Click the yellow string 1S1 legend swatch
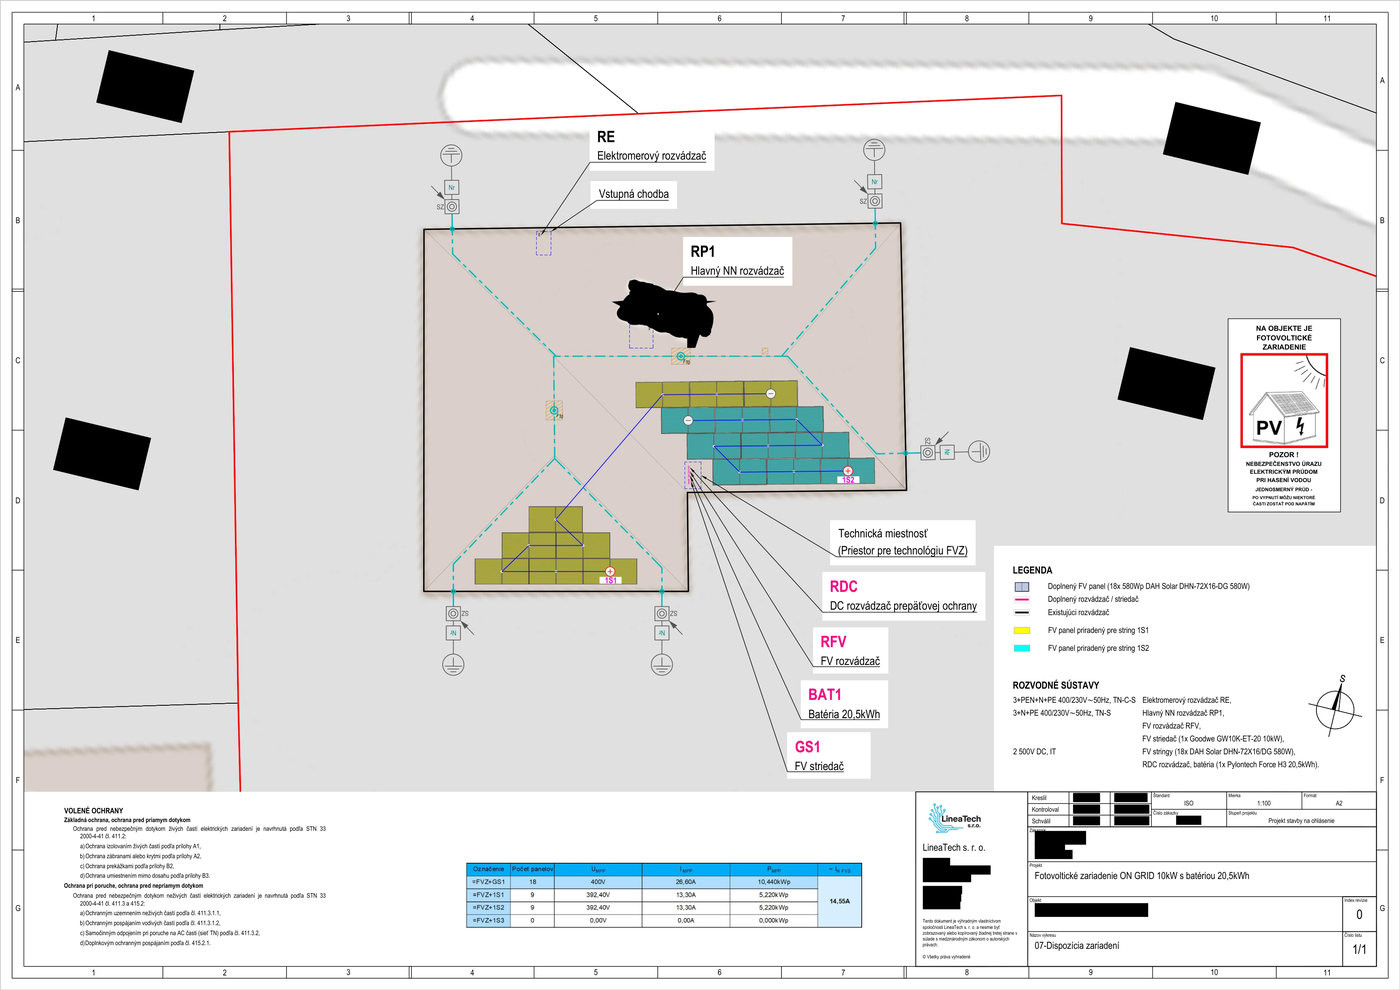1400x990 pixels. (1022, 631)
